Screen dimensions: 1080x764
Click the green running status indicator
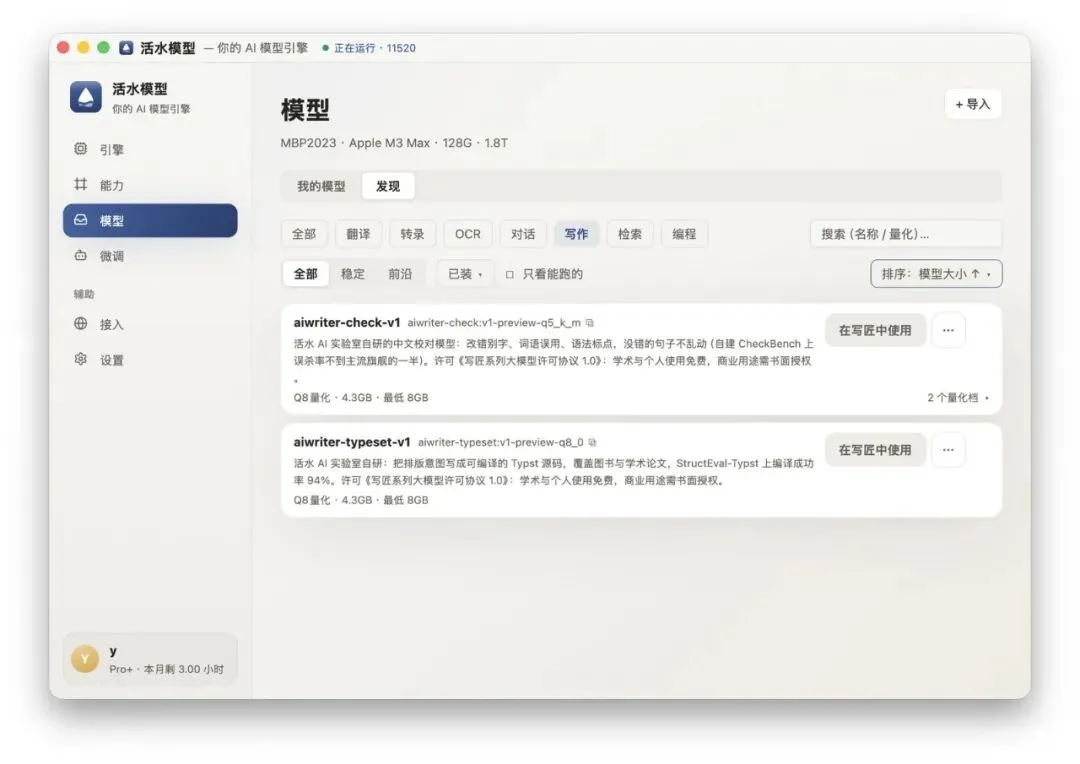tap(326, 48)
